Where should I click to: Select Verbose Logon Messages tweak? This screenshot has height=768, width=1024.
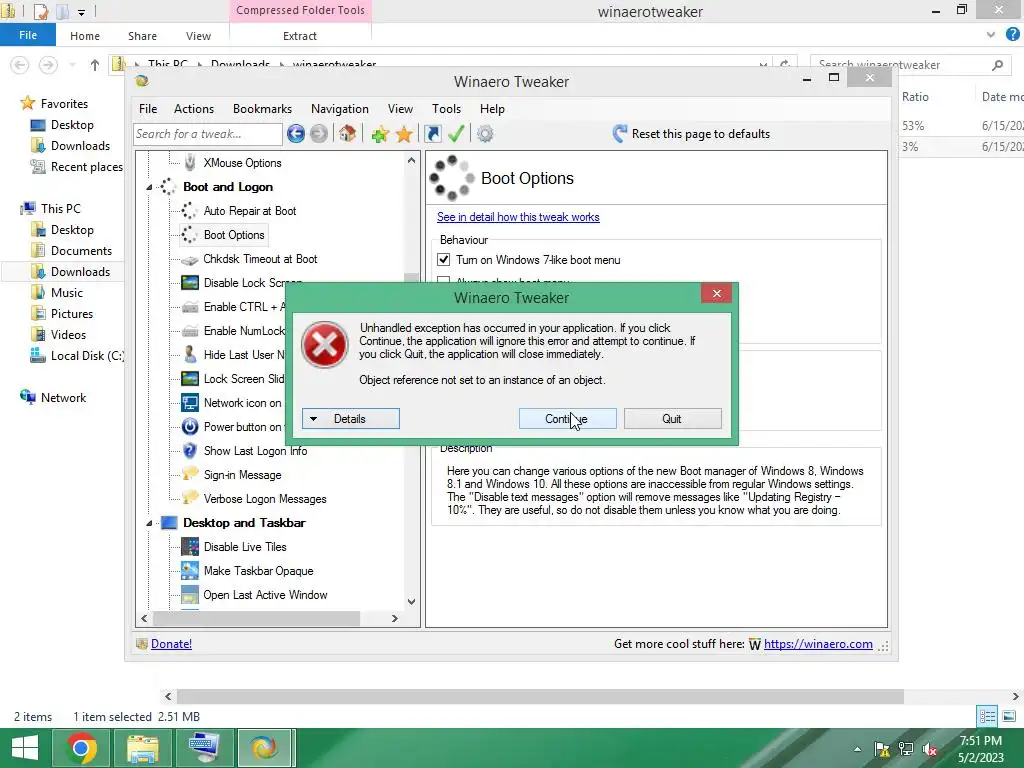(264, 499)
